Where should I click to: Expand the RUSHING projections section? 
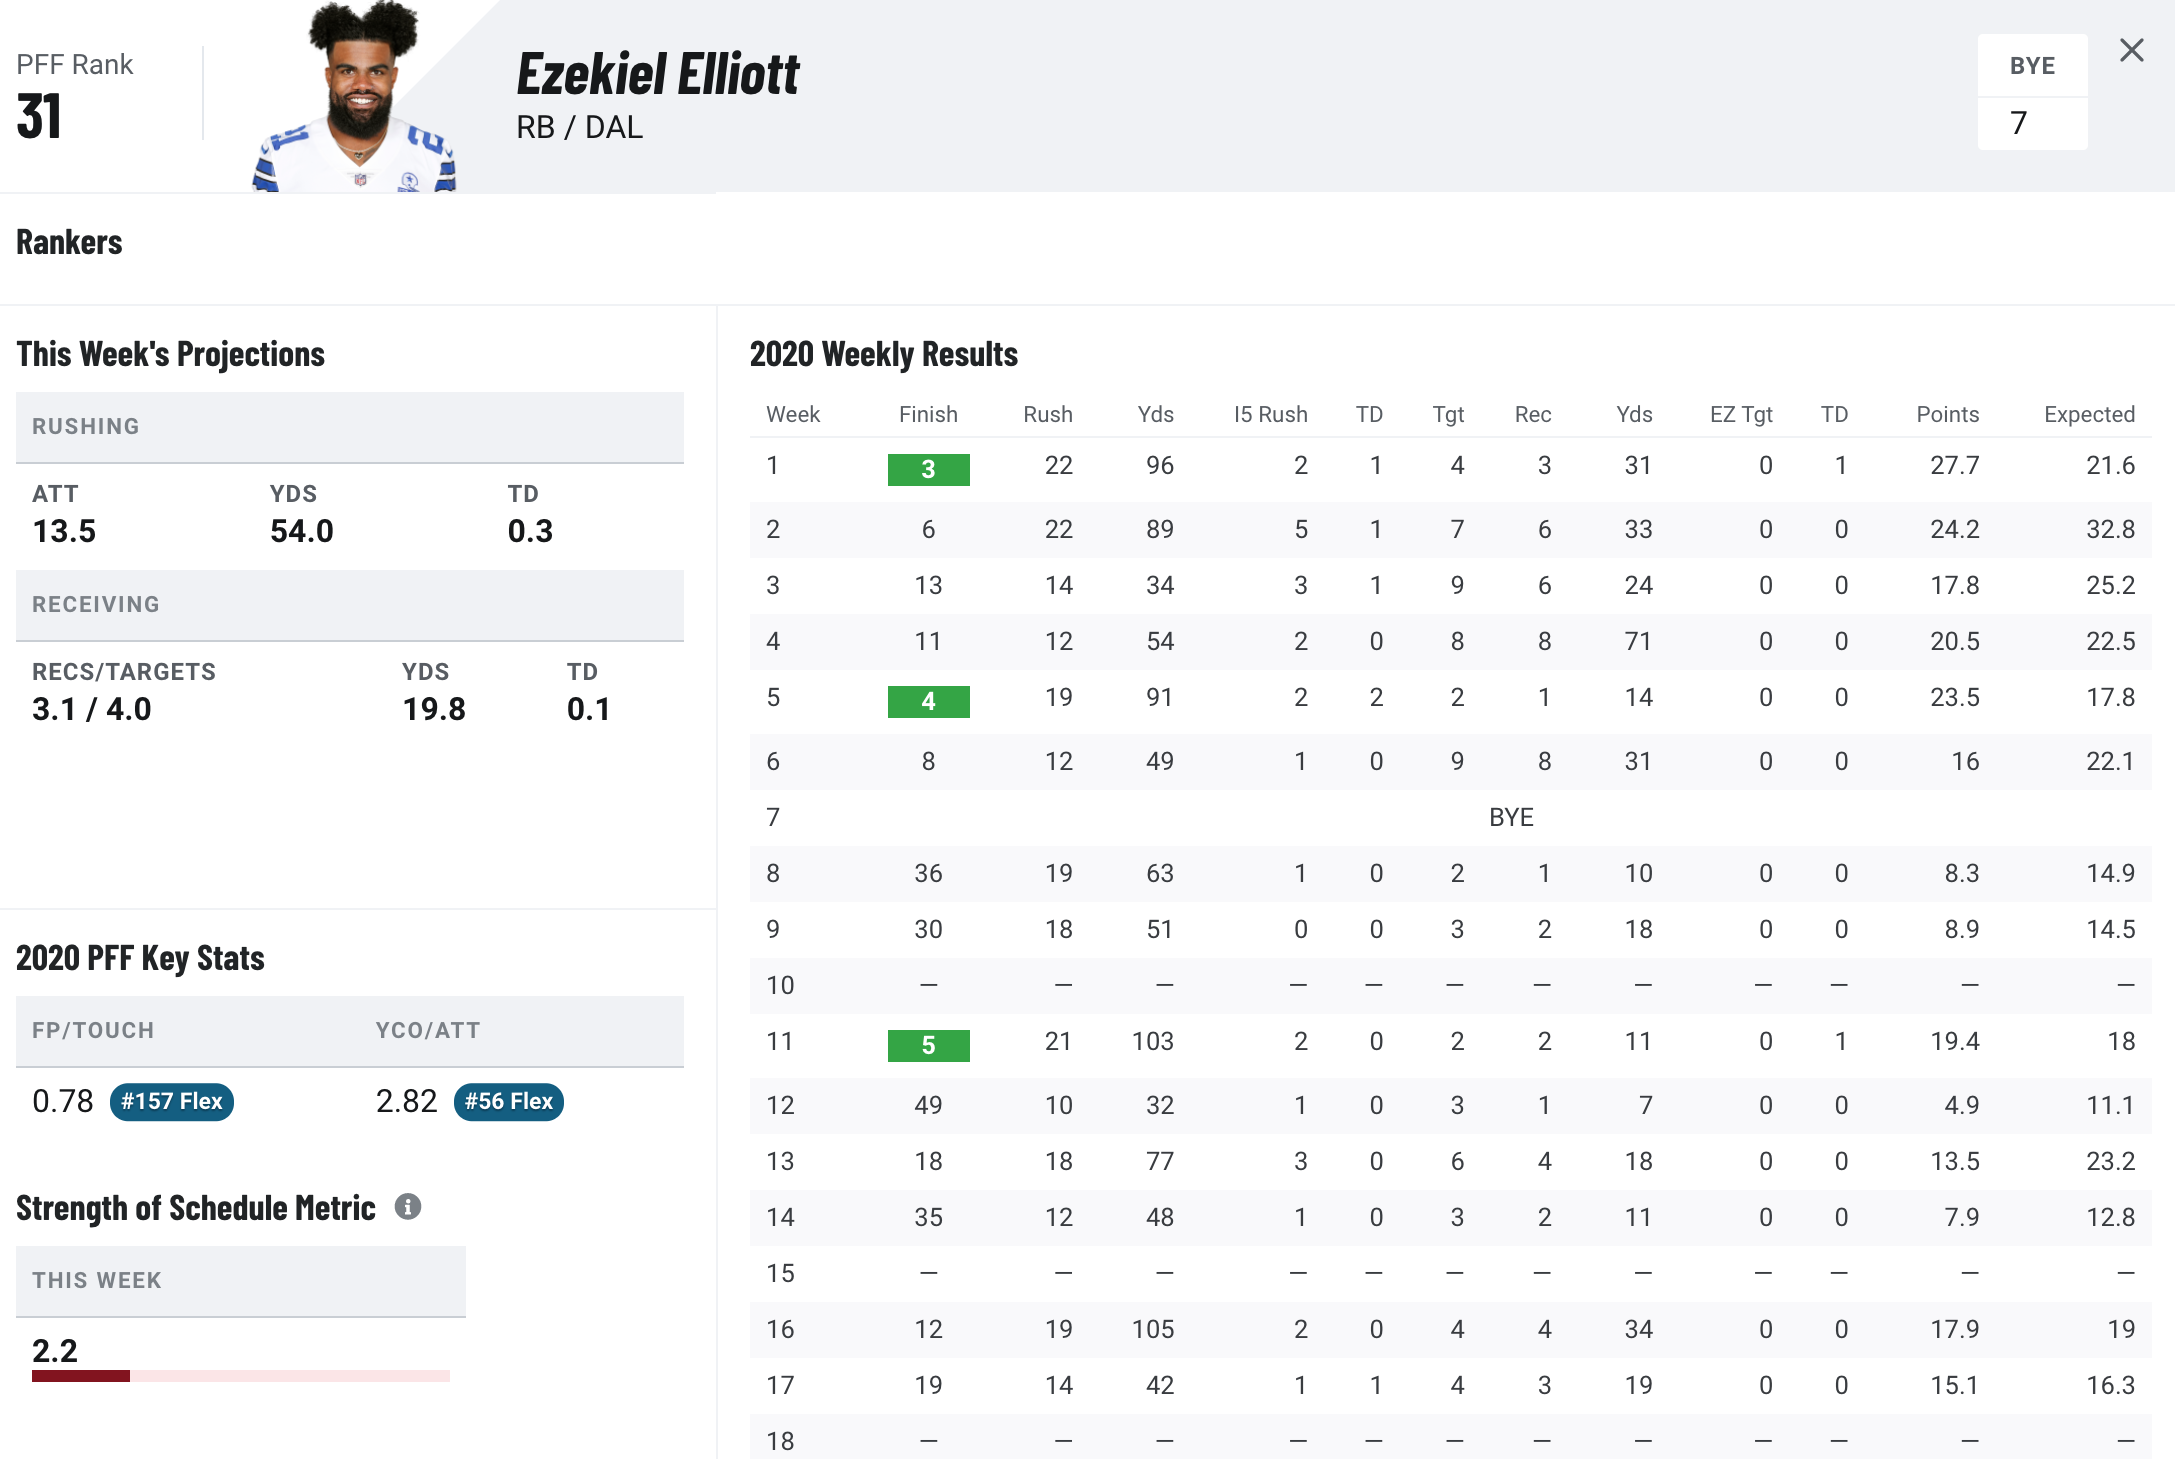click(350, 427)
